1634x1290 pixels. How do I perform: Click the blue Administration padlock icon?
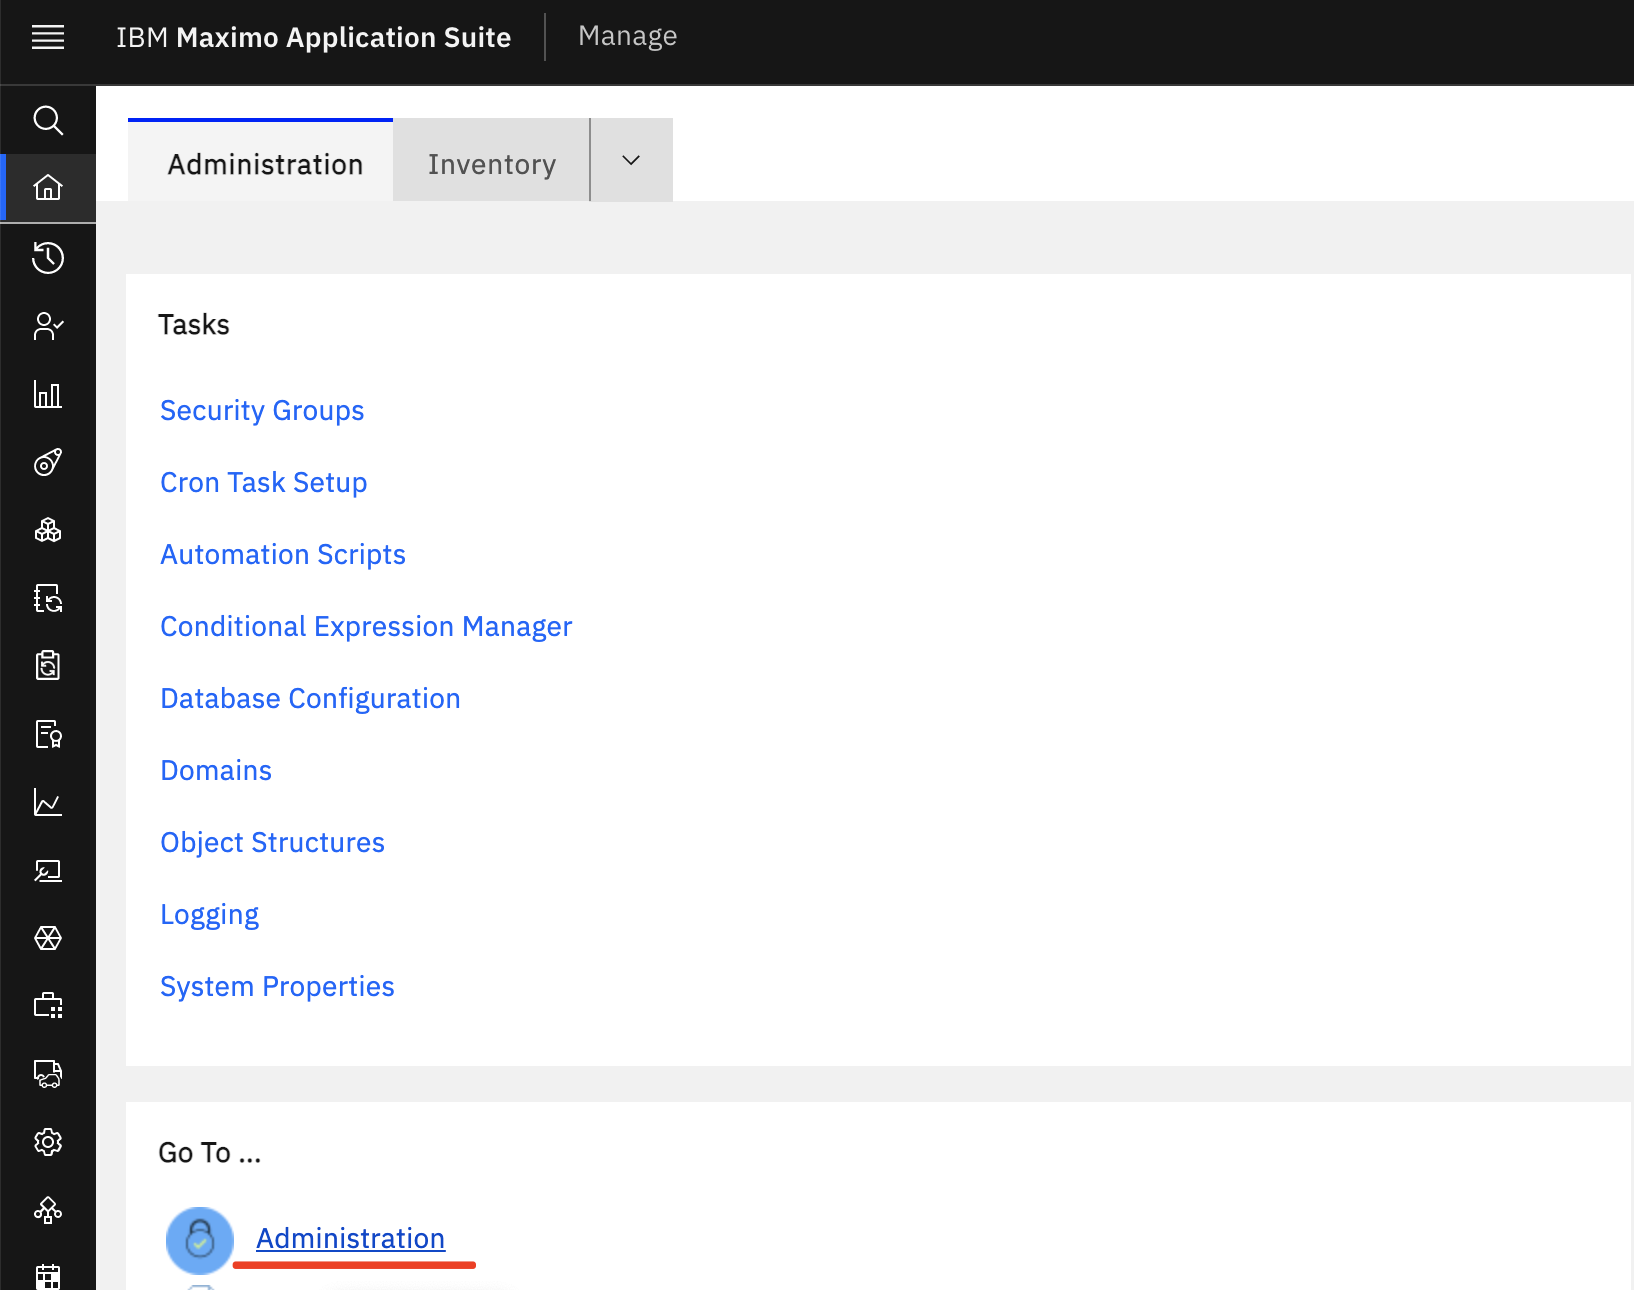(200, 1241)
